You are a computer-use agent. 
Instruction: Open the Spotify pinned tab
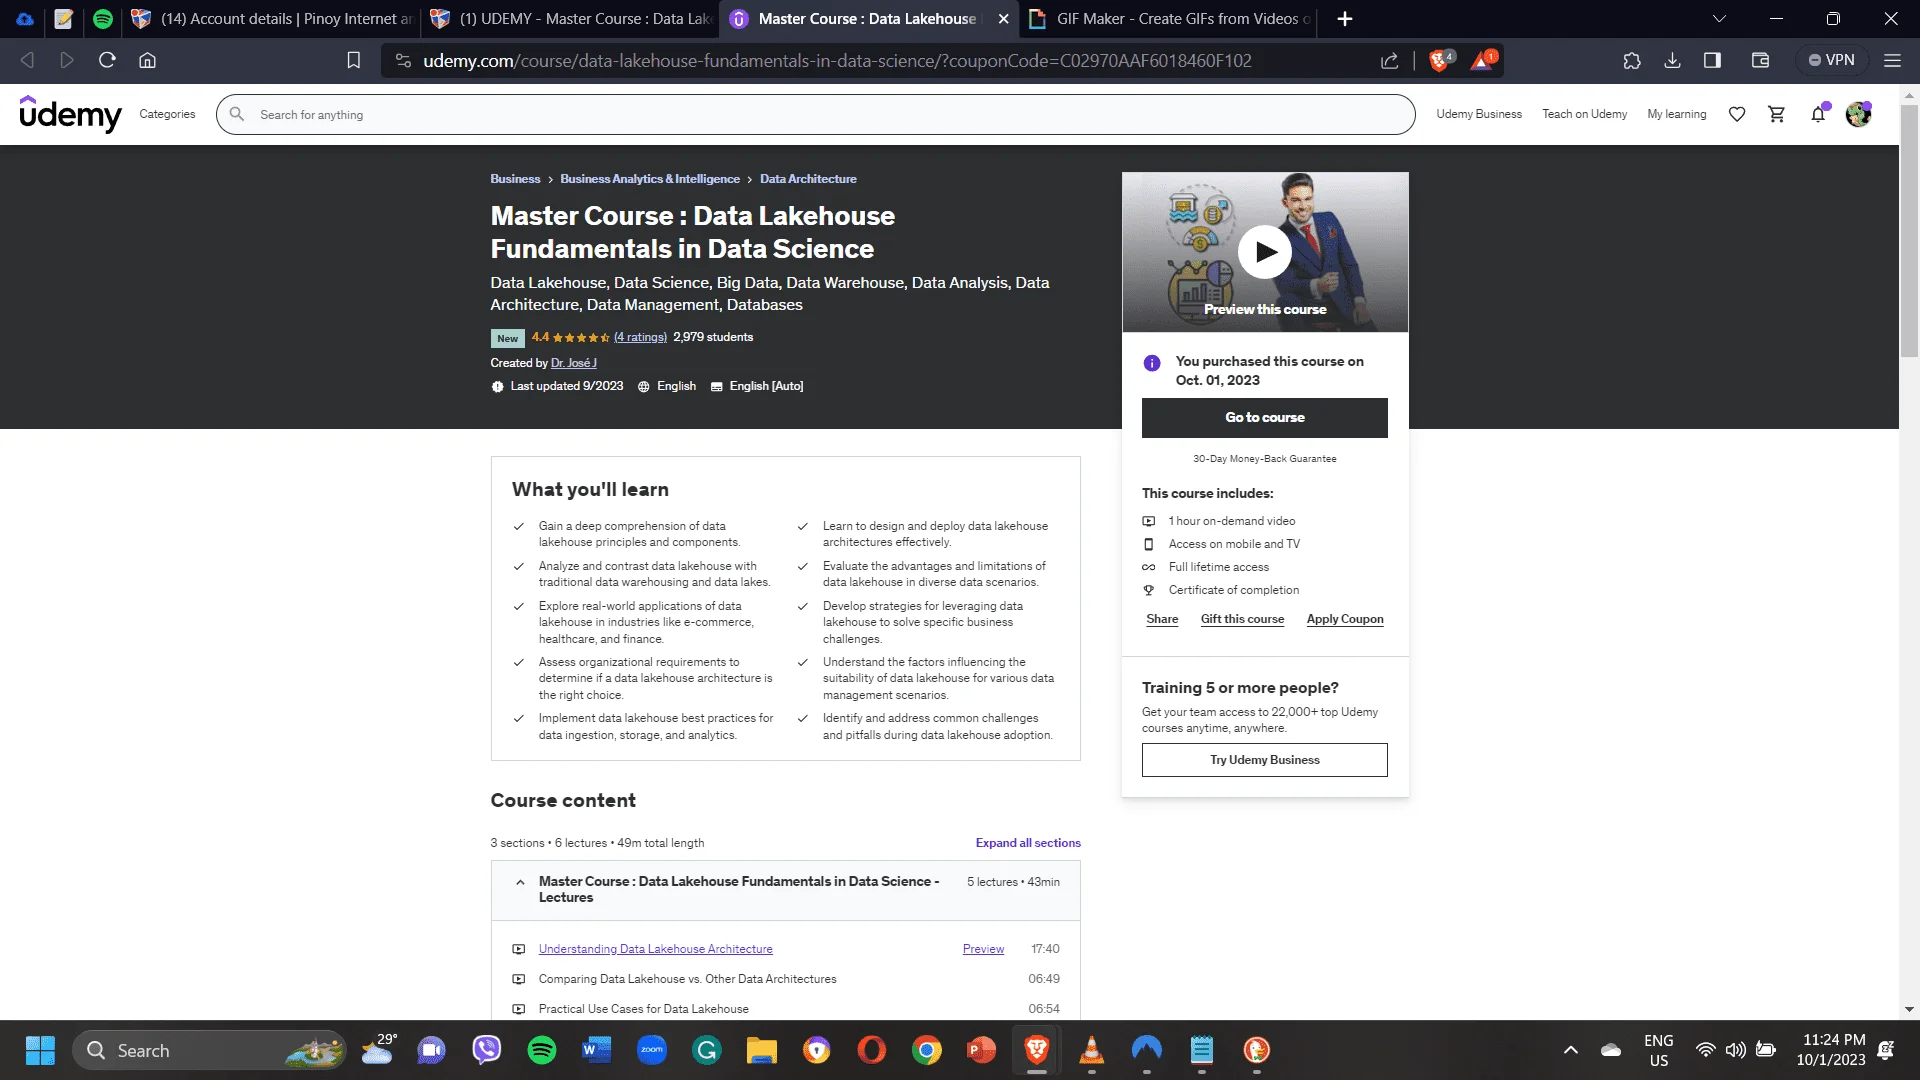point(103,19)
